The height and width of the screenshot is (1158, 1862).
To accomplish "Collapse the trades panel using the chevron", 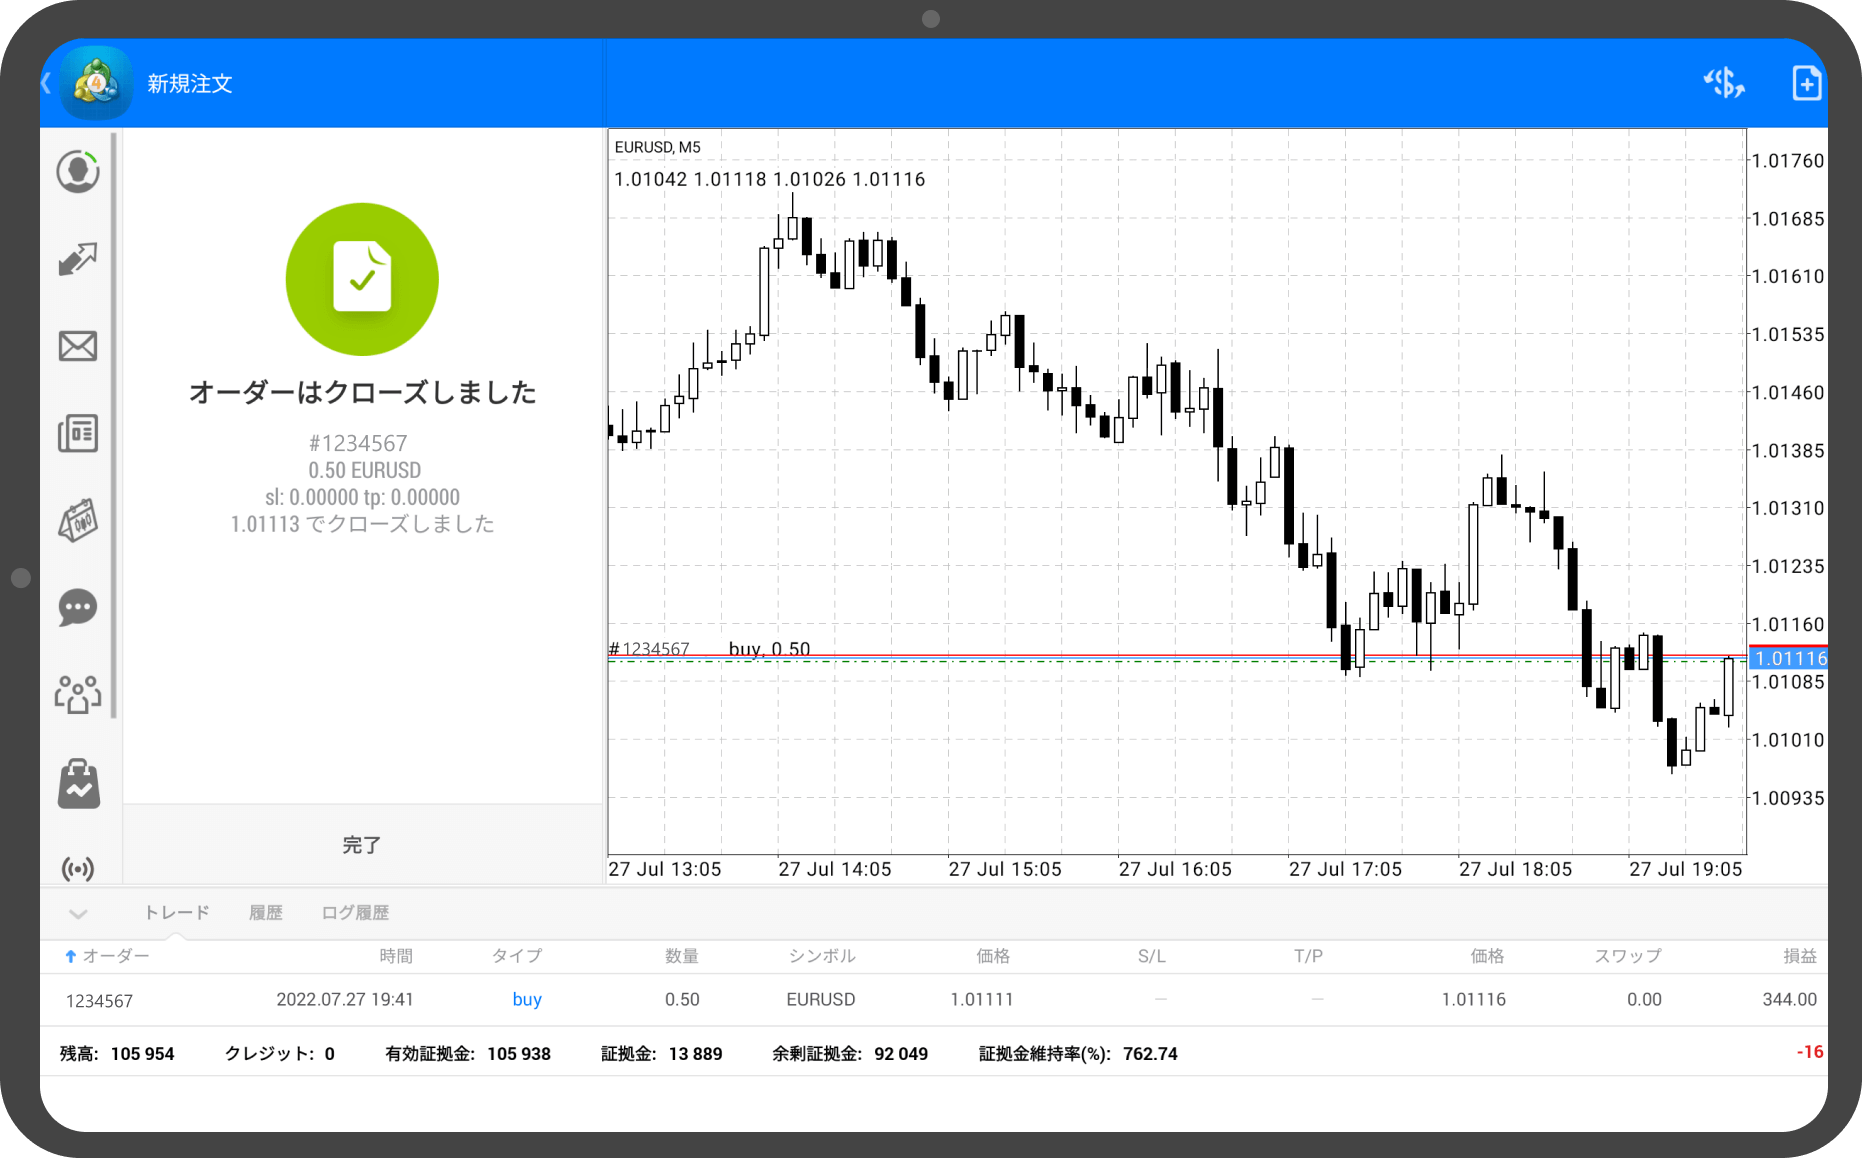I will coord(77,913).
